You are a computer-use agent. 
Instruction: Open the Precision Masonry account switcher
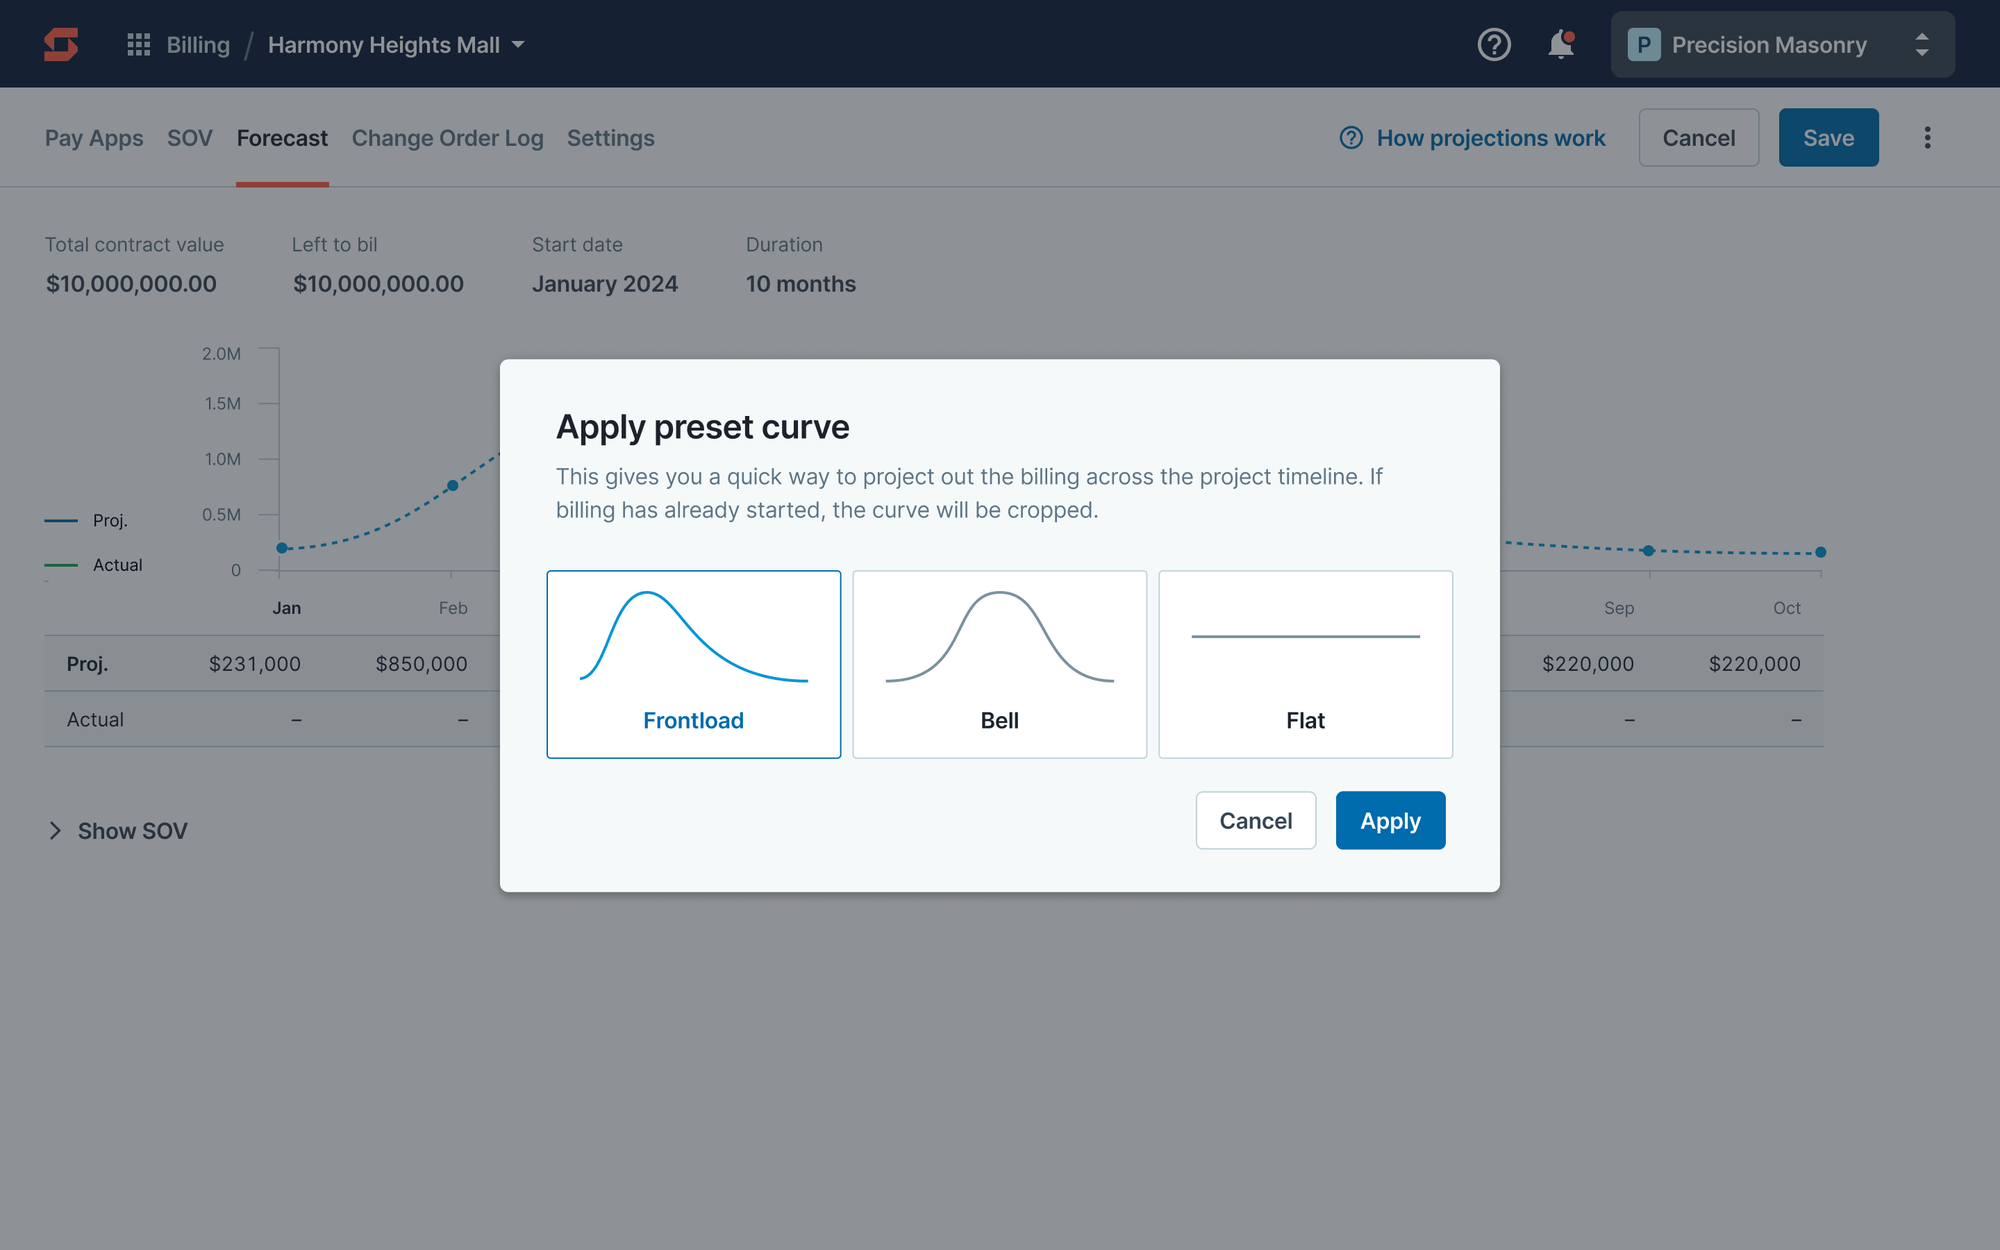click(1780, 44)
